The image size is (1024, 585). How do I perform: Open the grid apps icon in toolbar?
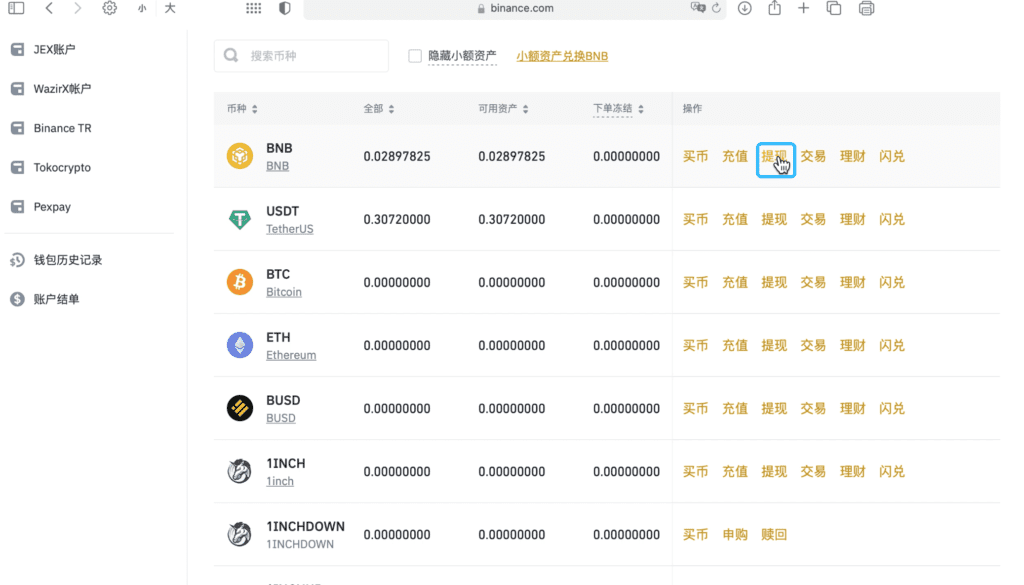coord(253,8)
